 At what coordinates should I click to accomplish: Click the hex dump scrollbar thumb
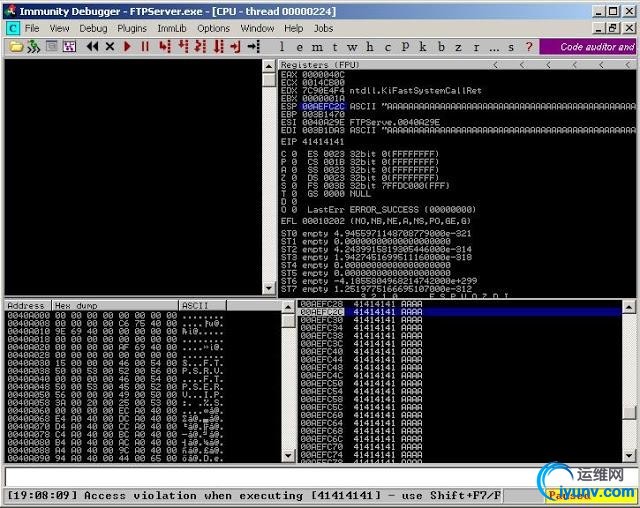click(288, 320)
